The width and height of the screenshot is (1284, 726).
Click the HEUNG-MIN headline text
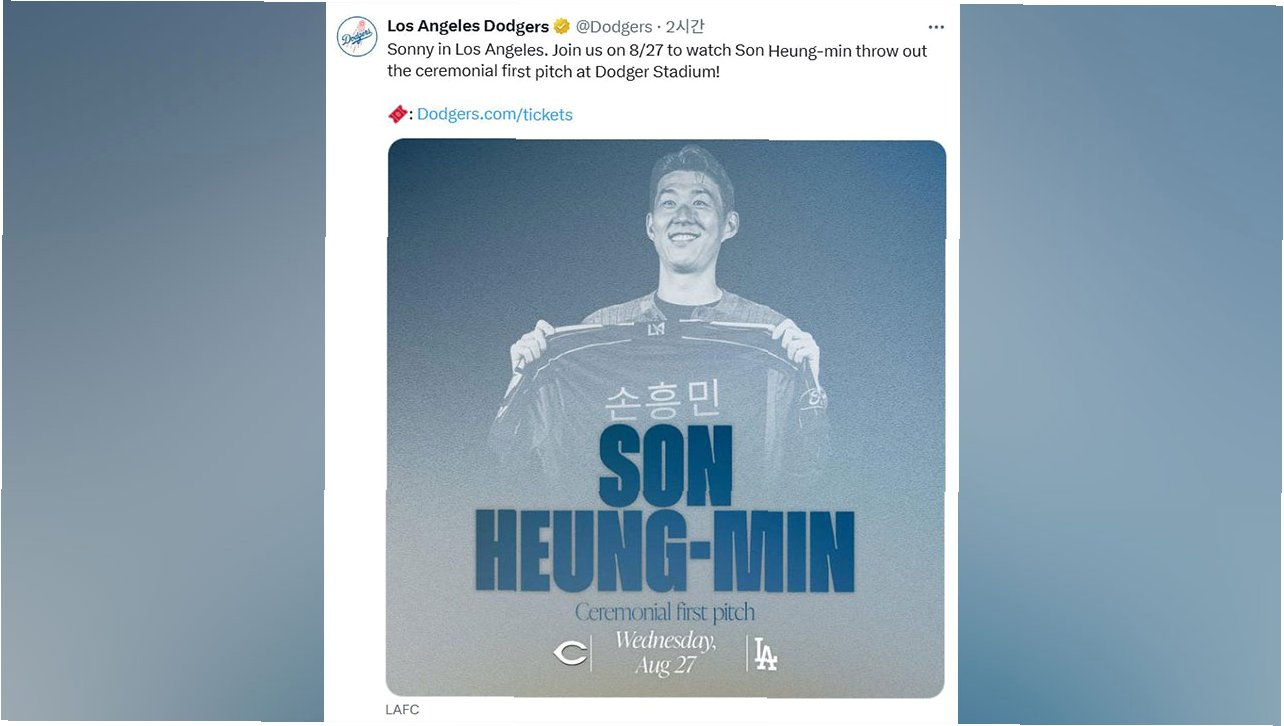pos(665,551)
